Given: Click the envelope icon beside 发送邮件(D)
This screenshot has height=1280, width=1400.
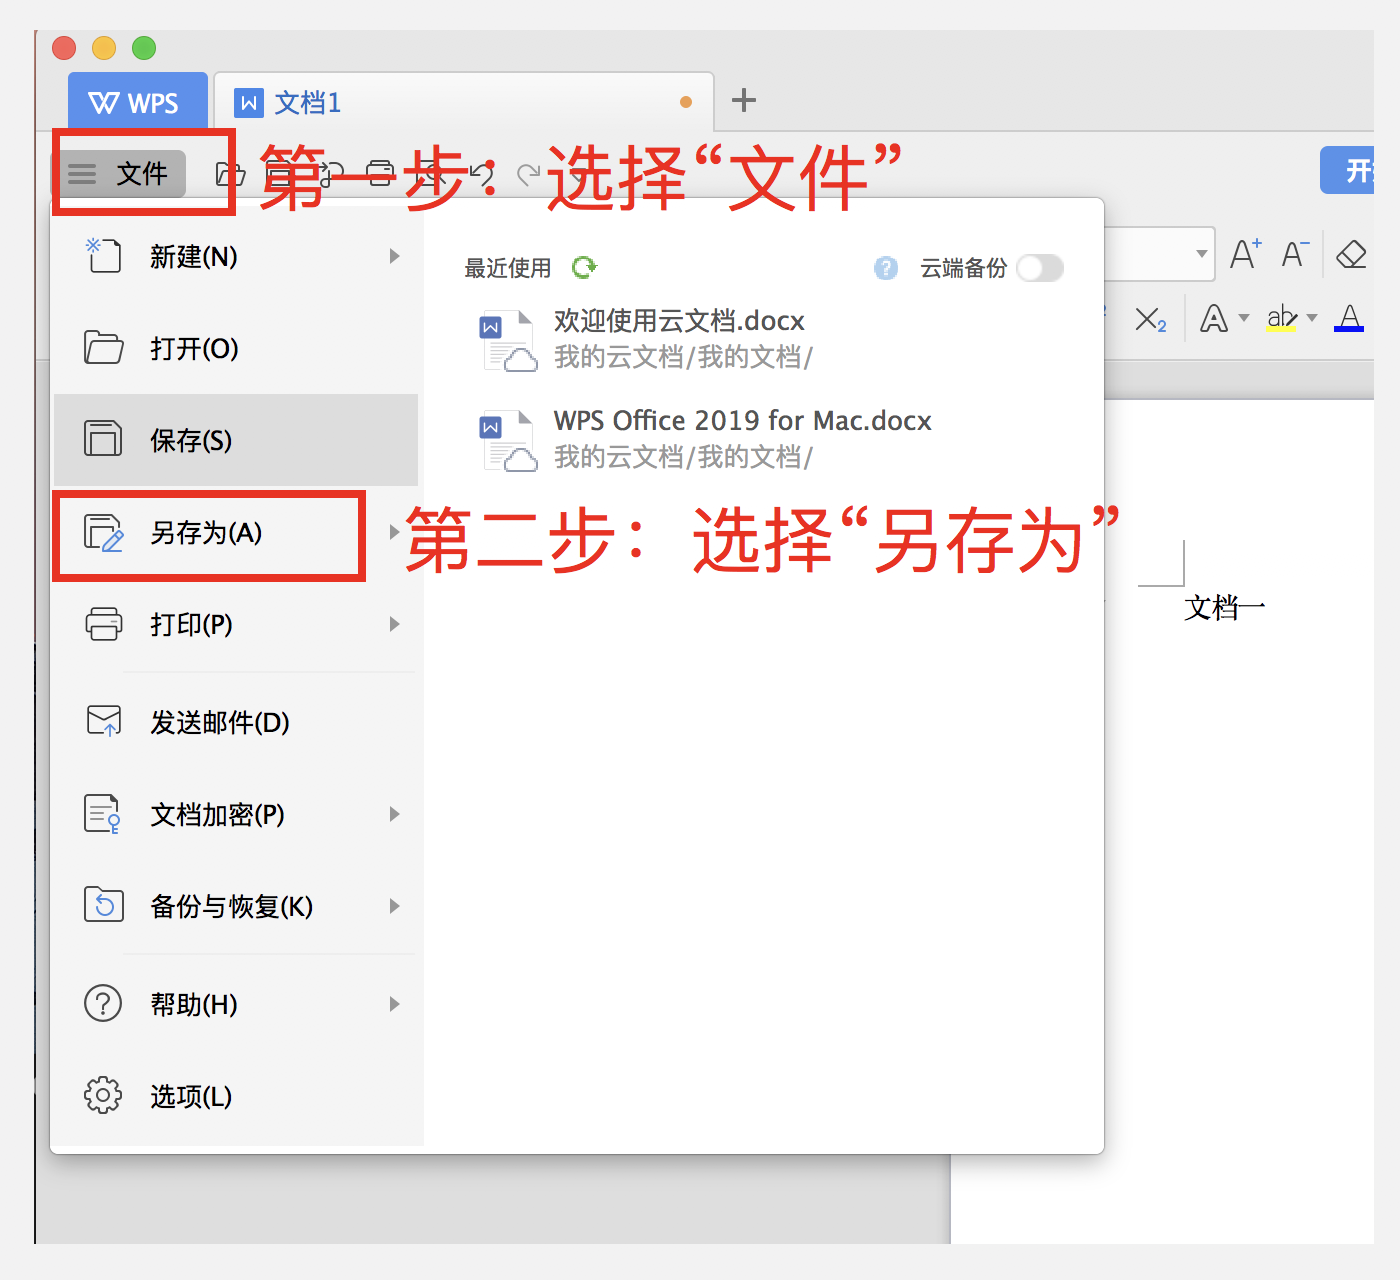Looking at the screenshot, I should (103, 721).
